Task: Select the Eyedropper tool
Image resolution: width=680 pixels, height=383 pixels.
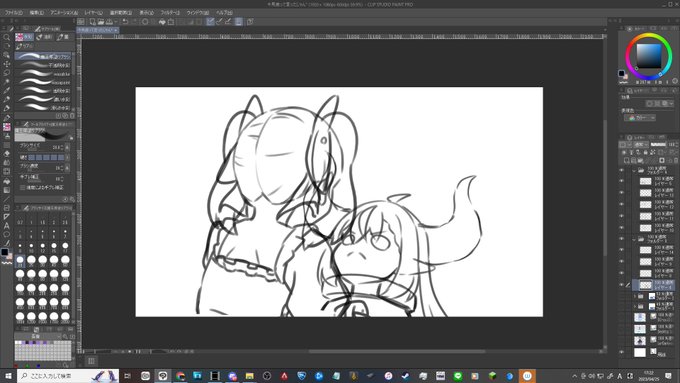Action: coord(7,91)
